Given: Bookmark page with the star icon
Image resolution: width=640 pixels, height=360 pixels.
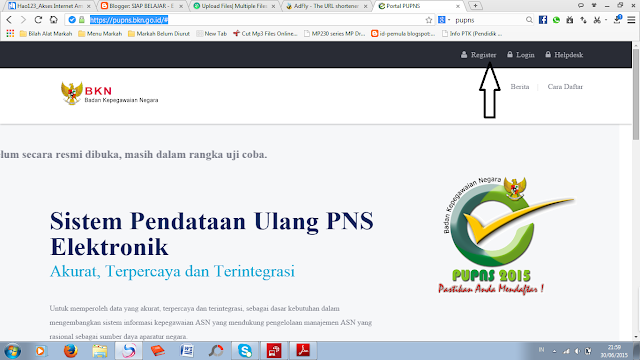Looking at the screenshot, I should pos(429,20).
